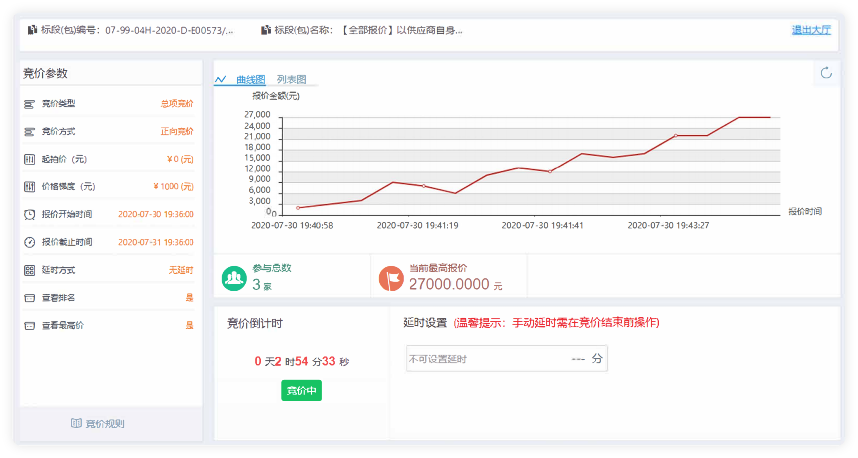
Task: Open the 竞价规则 rules link
Action: click(105, 423)
